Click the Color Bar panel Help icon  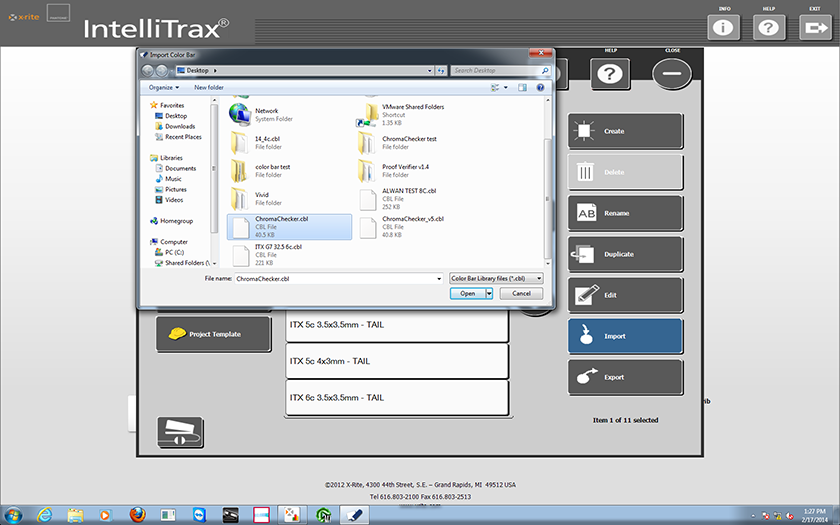[610, 74]
